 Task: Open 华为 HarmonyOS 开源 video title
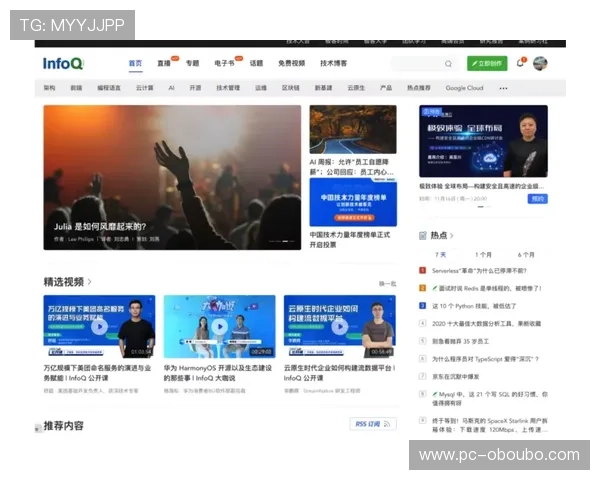(218, 373)
